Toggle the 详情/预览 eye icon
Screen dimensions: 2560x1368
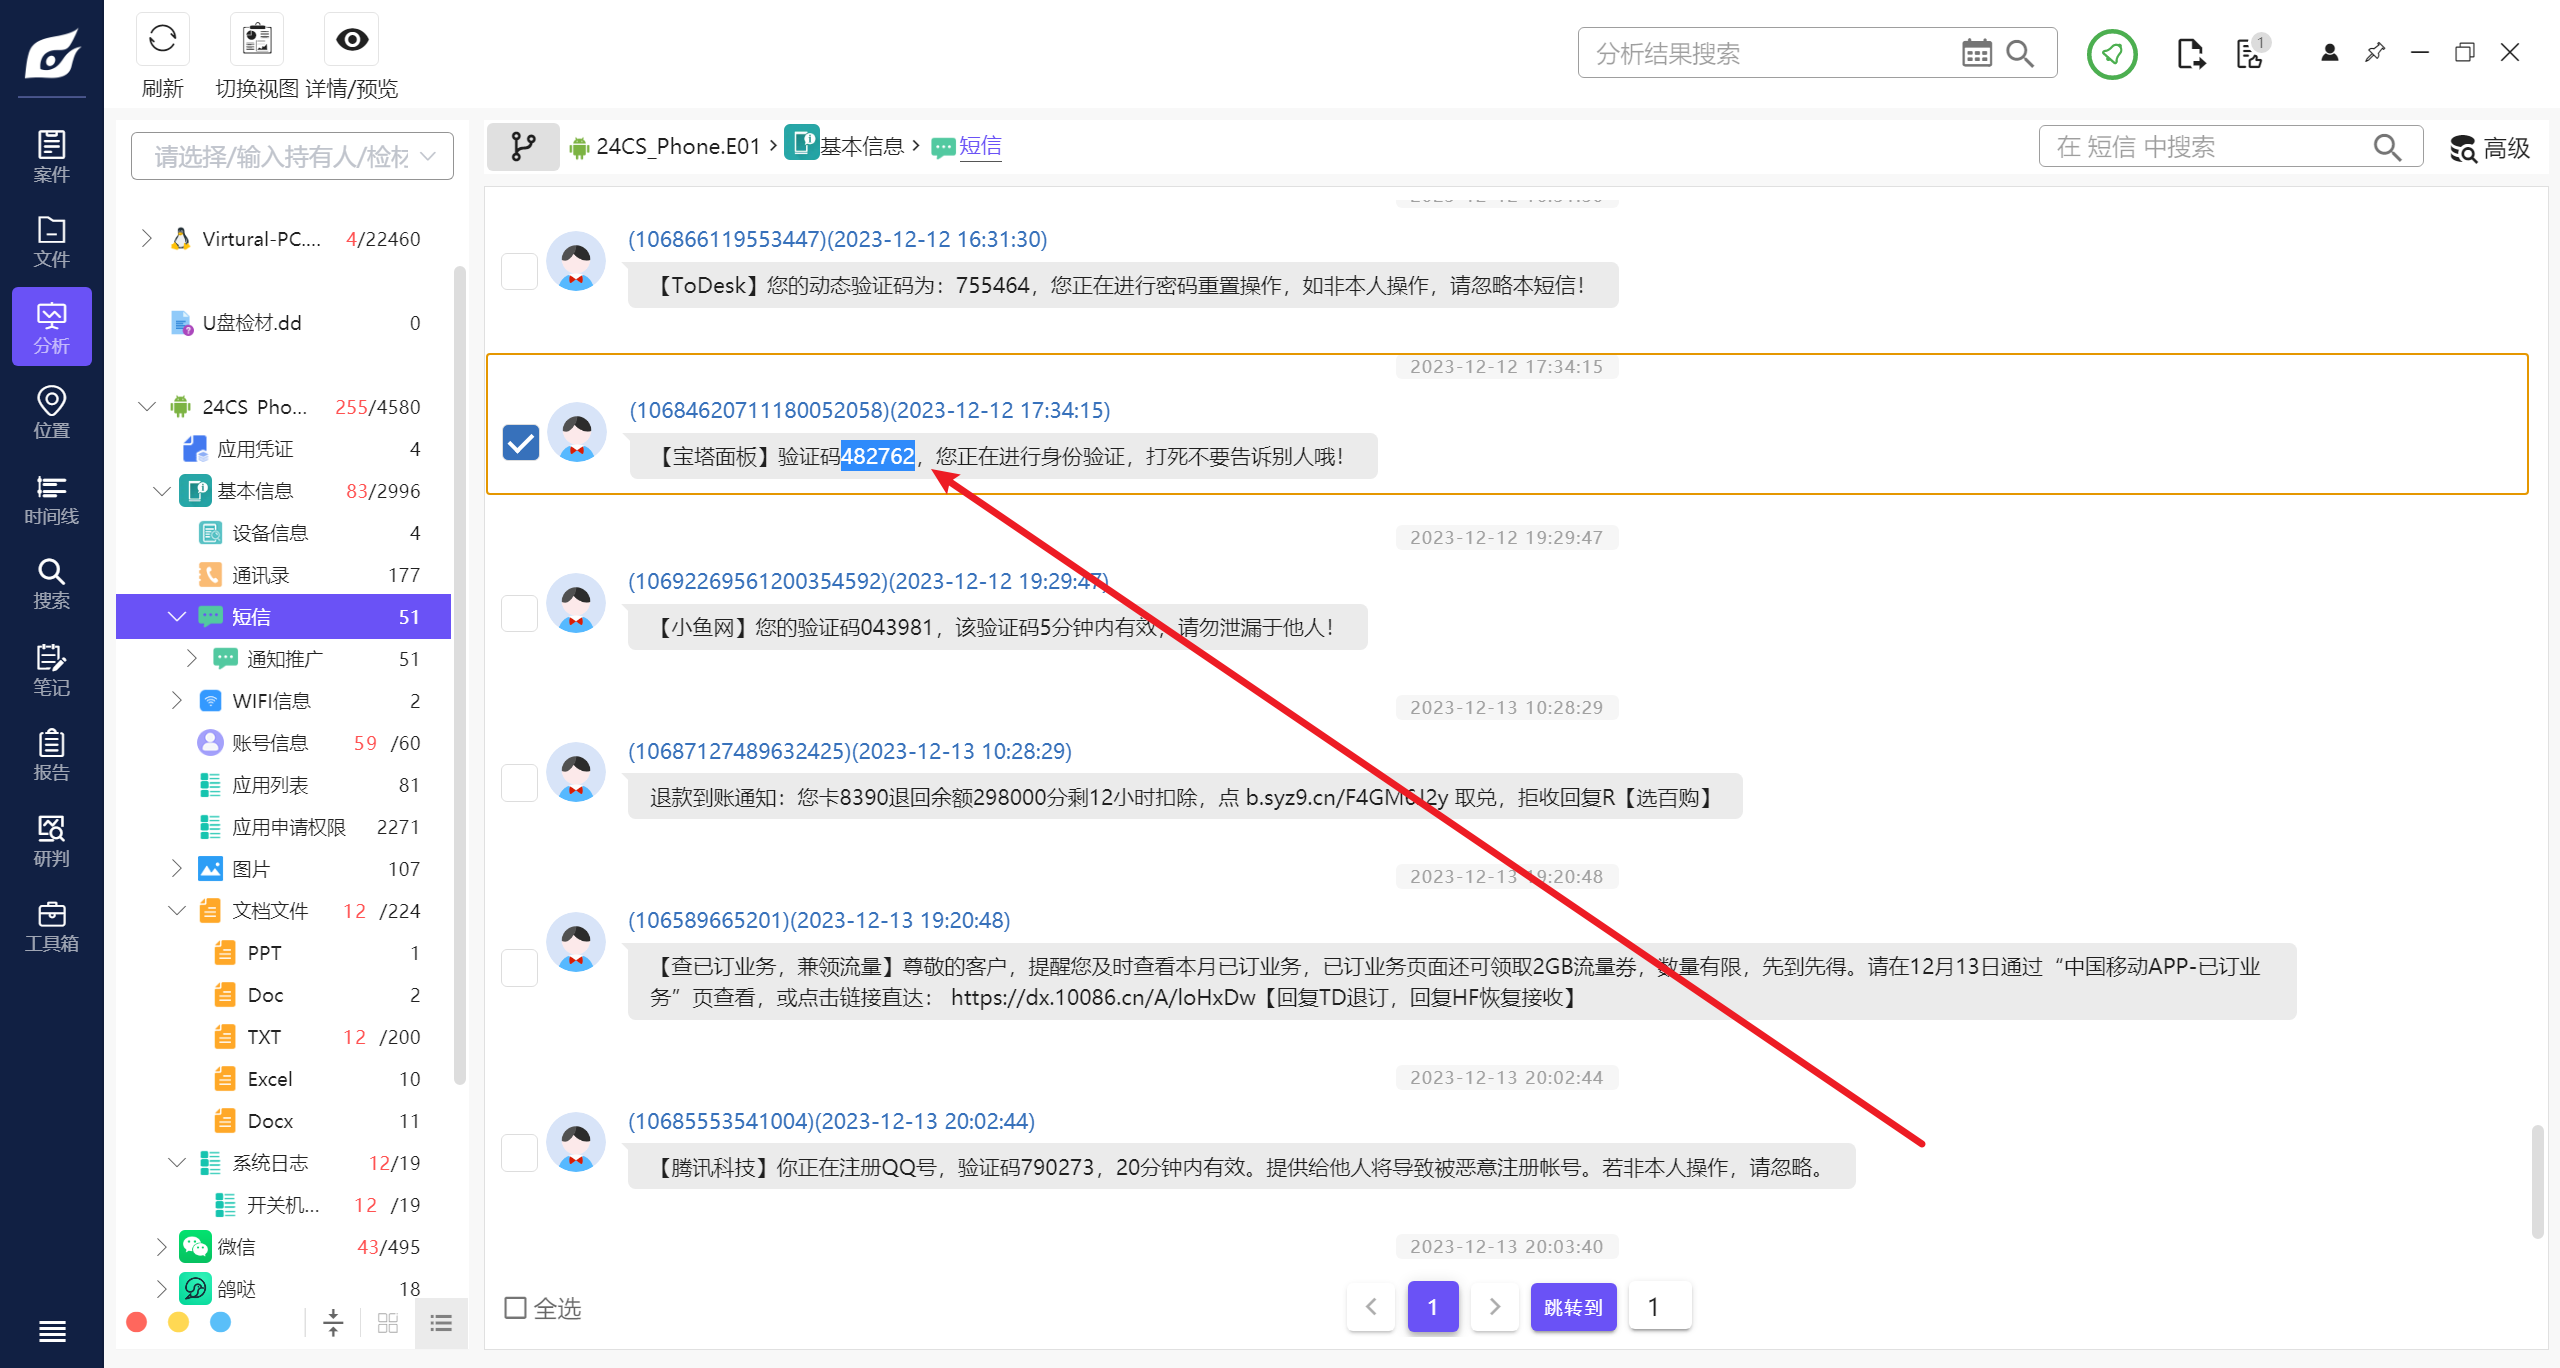tap(351, 40)
